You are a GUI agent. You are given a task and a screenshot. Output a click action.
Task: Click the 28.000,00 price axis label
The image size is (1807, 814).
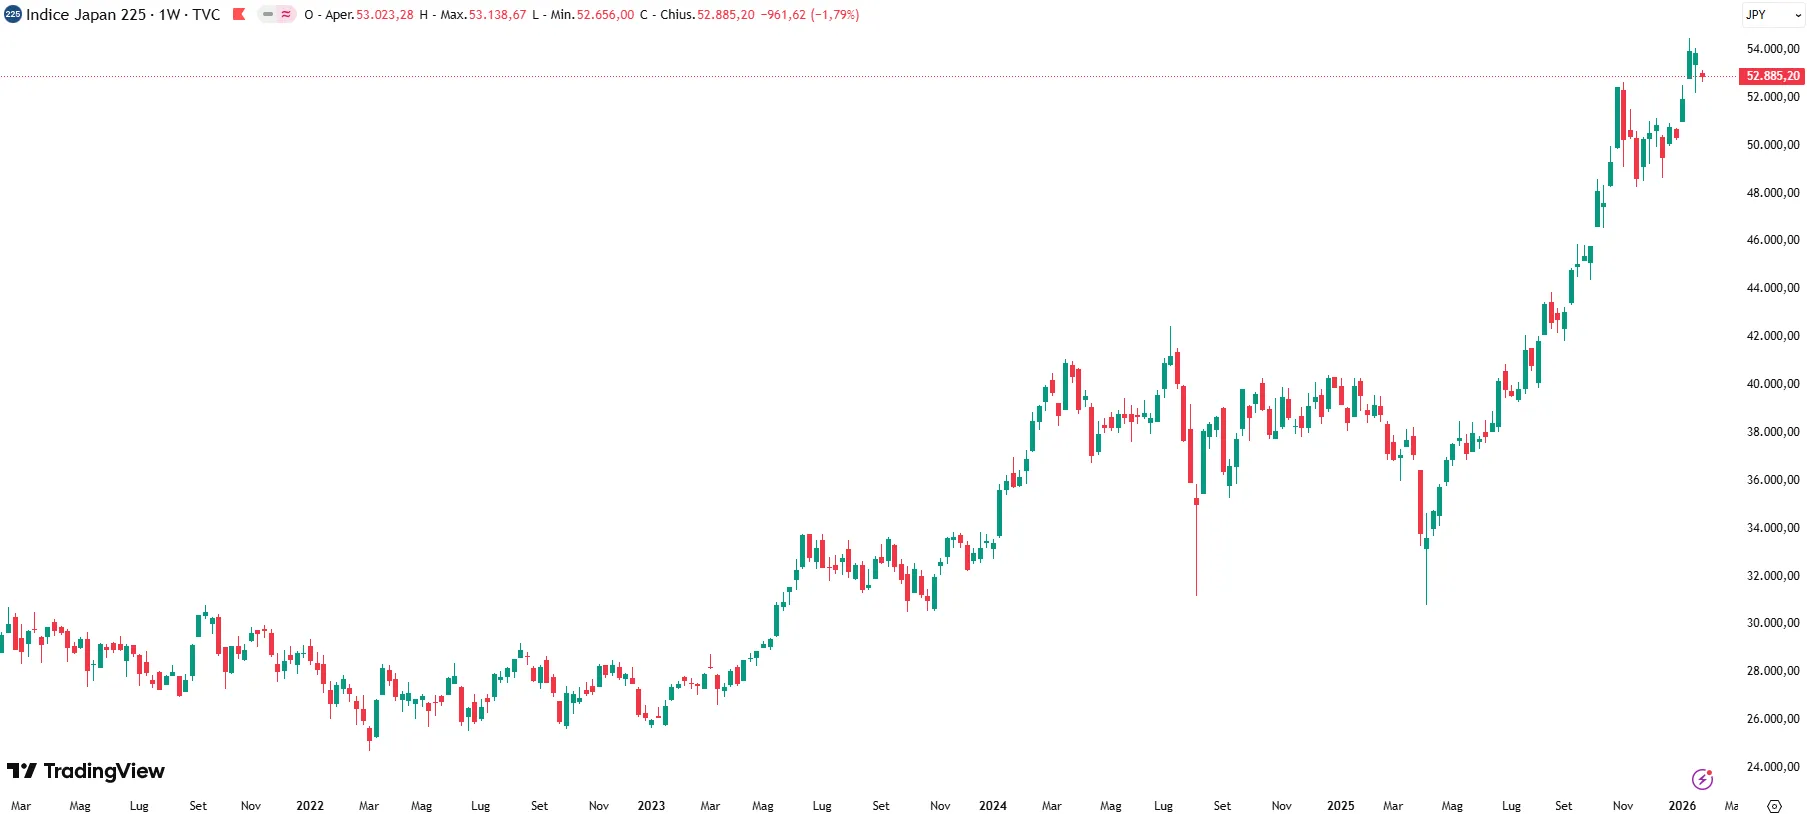pyautogui.click(x=1773, y=671)
